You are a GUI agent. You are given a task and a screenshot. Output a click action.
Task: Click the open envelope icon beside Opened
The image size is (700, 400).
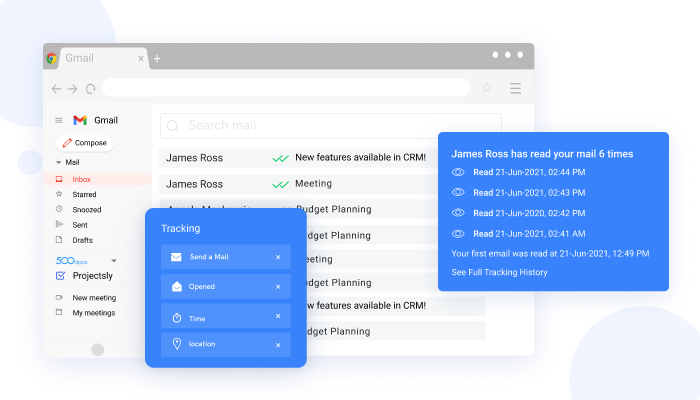tap(177, 286)
